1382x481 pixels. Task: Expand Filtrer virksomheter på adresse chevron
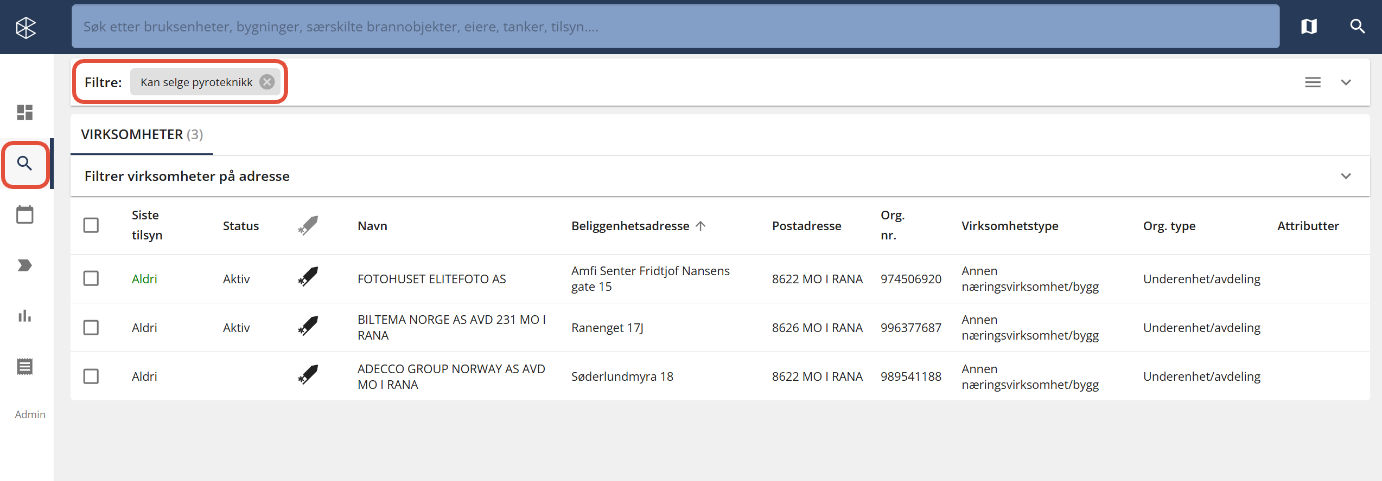(x=1346, y=176)
